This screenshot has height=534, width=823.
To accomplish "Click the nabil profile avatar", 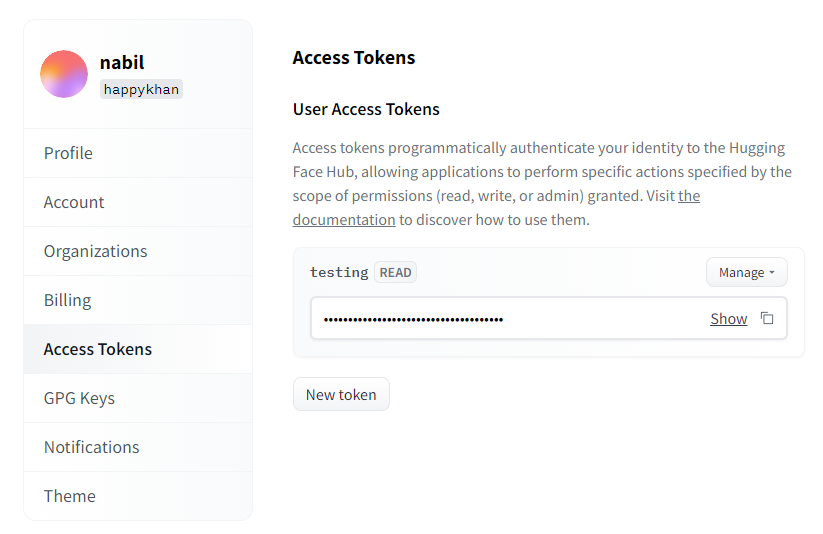I will [64, 74].
